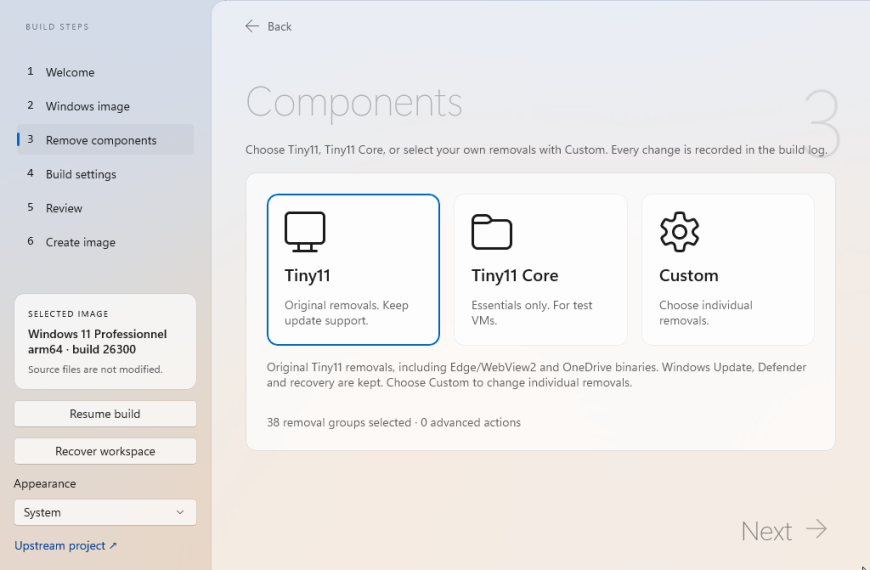Click "Essentials only. For test VMs." text
The width and height of the screenshot is (870, 570).
point(532,312)
